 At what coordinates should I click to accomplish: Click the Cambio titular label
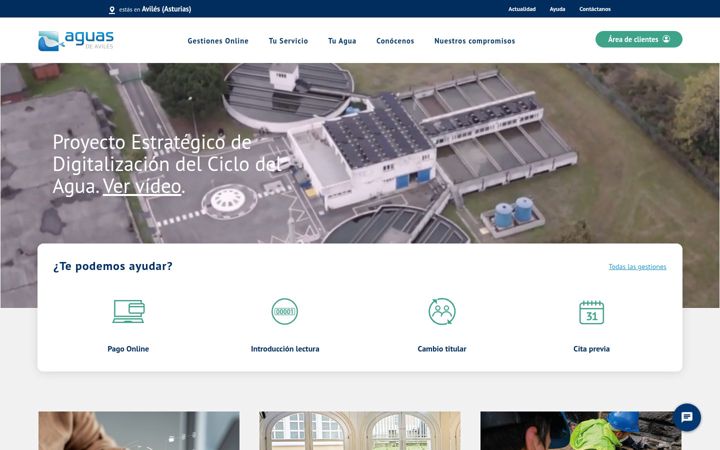(x=442, y=349)
